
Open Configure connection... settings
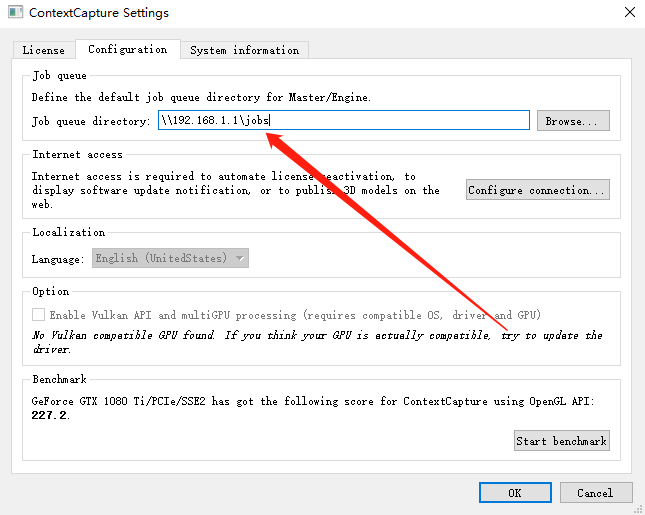point(537,190)
